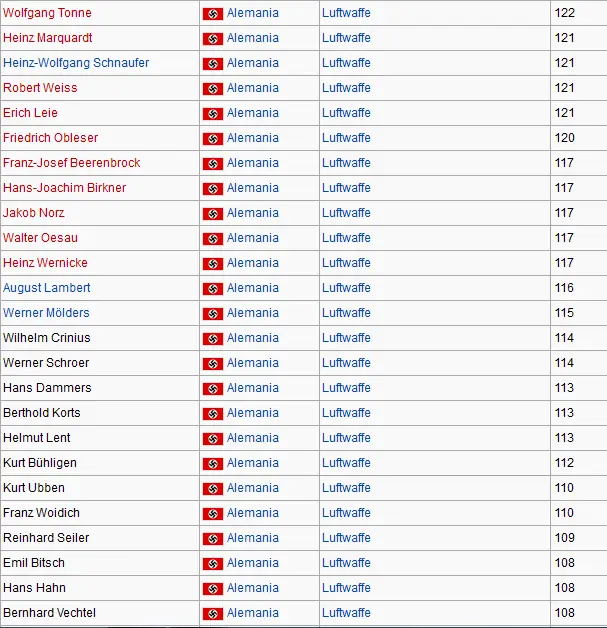Select the name Berthold Korts
The width and height of the screenshot is (607, 628).
(x=42, y=413)
